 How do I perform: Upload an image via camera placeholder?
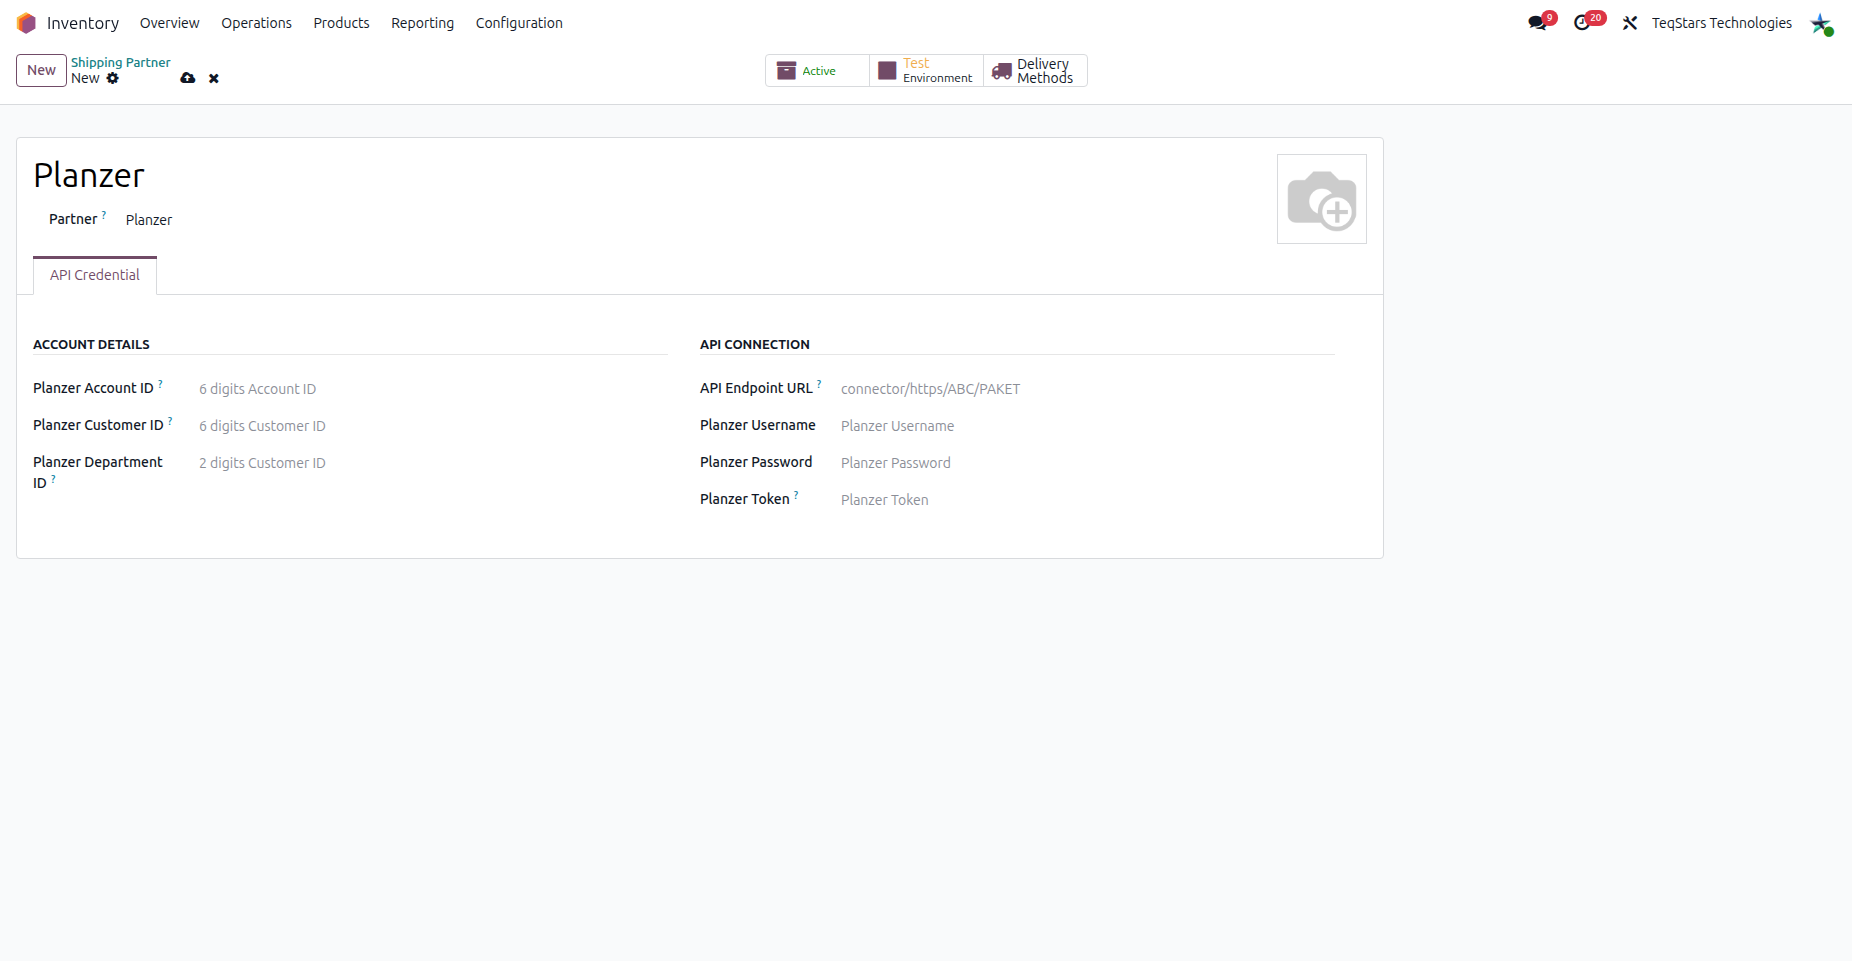1322,199
